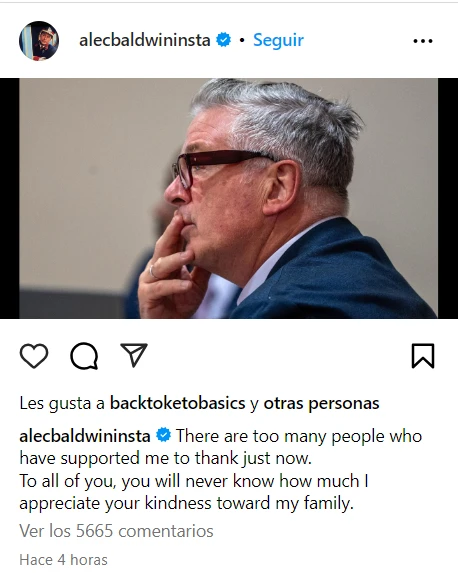Follow the account via Seguir

coord(278,40)
